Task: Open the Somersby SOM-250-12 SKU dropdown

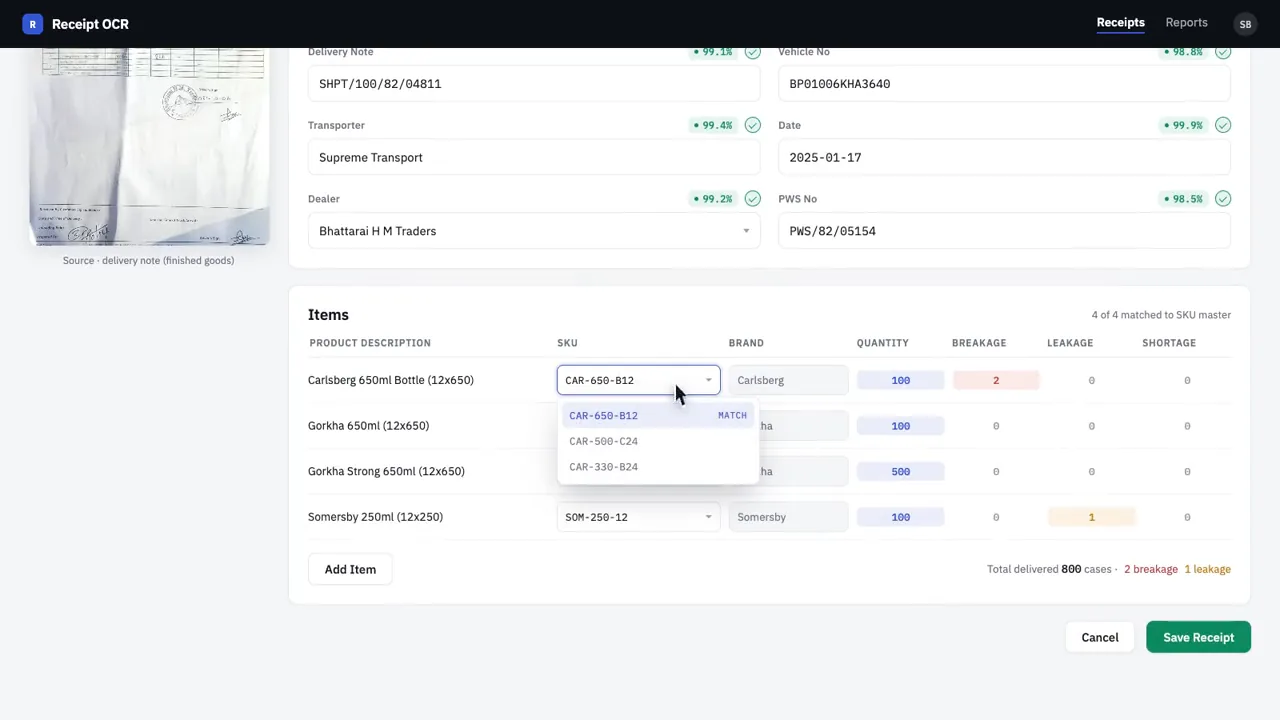Action: [638, 517]
